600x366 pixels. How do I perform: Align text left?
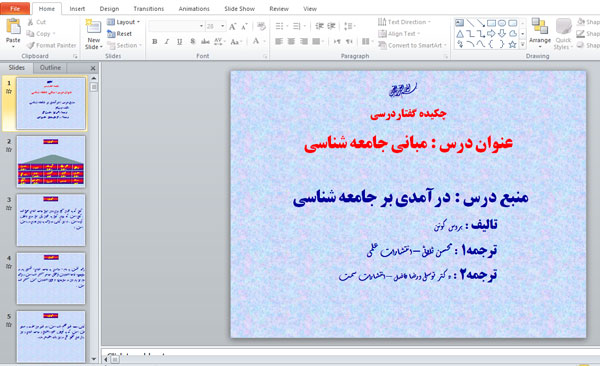coord(279,41)
